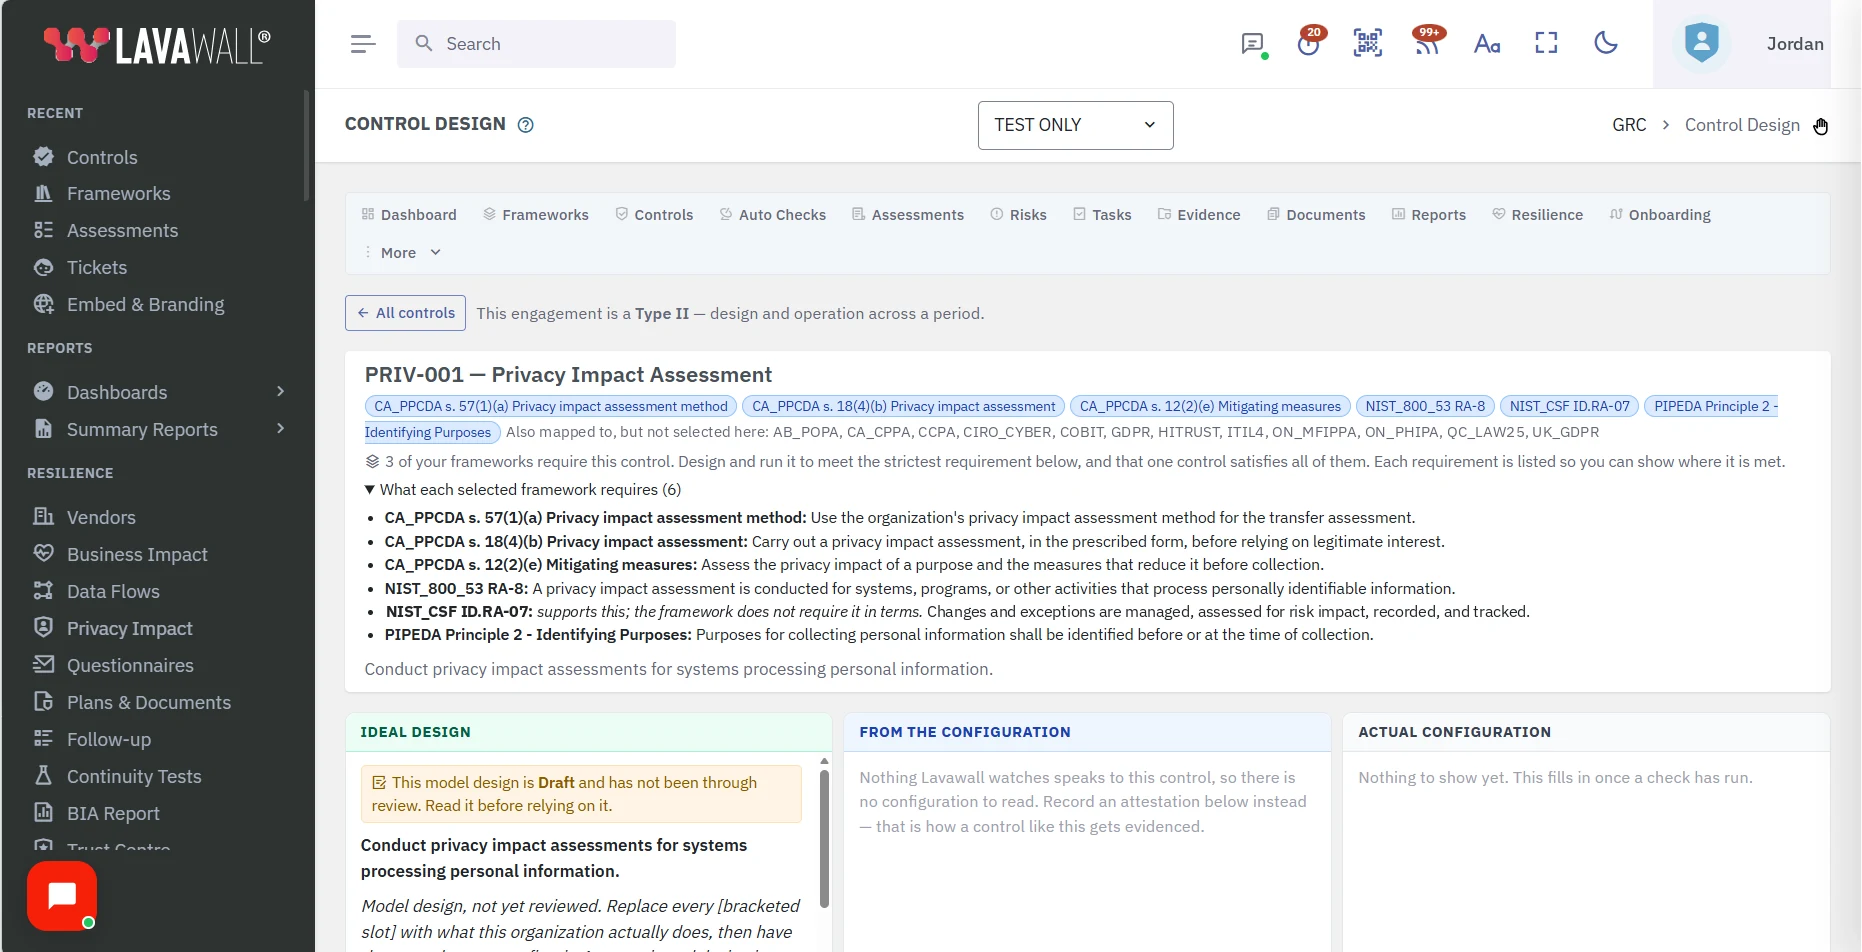Toggle the sidebar hamburger menu
This screenshot has height=952, width=1862.
tap(363, 44)
